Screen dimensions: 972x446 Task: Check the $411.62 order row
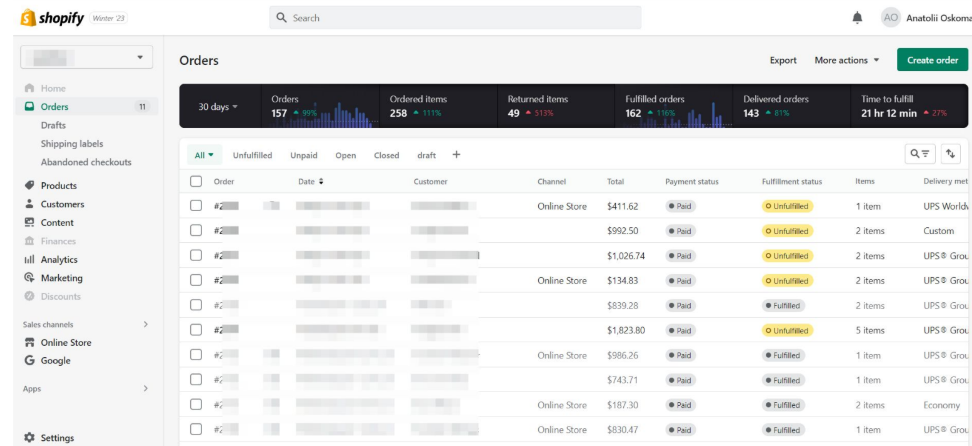196,205
